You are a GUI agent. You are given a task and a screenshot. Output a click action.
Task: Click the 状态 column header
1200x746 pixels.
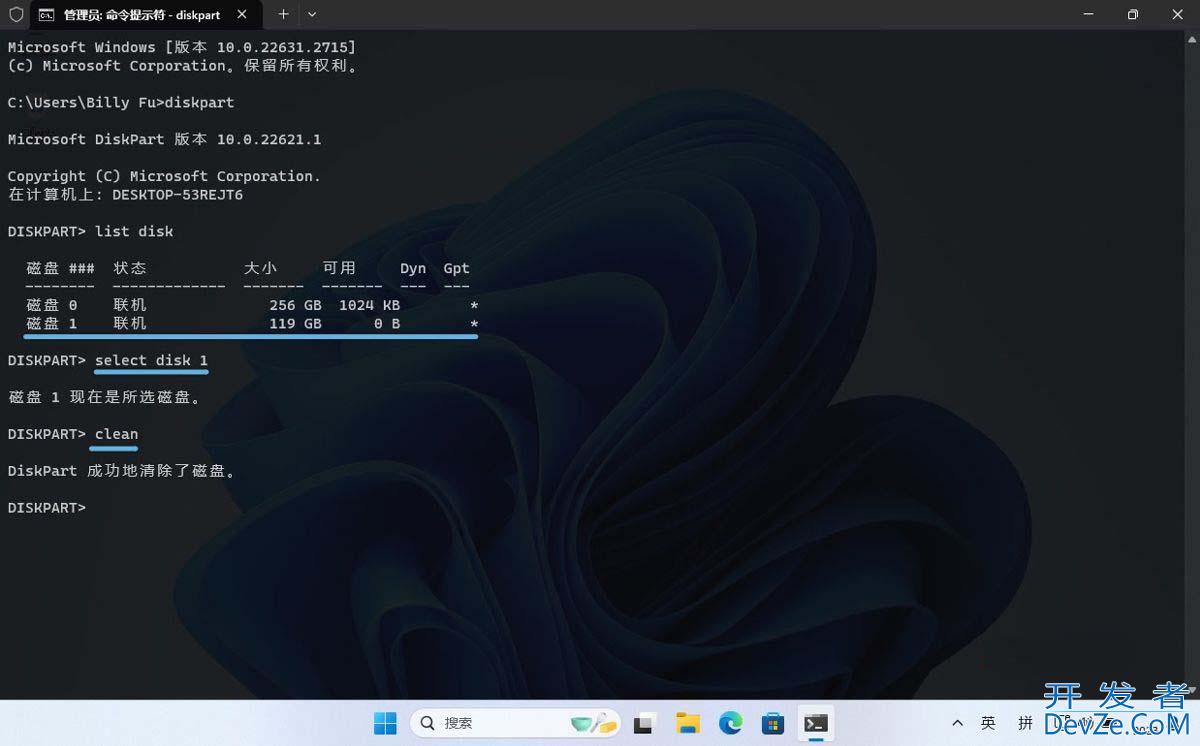(x=129, y=268)
